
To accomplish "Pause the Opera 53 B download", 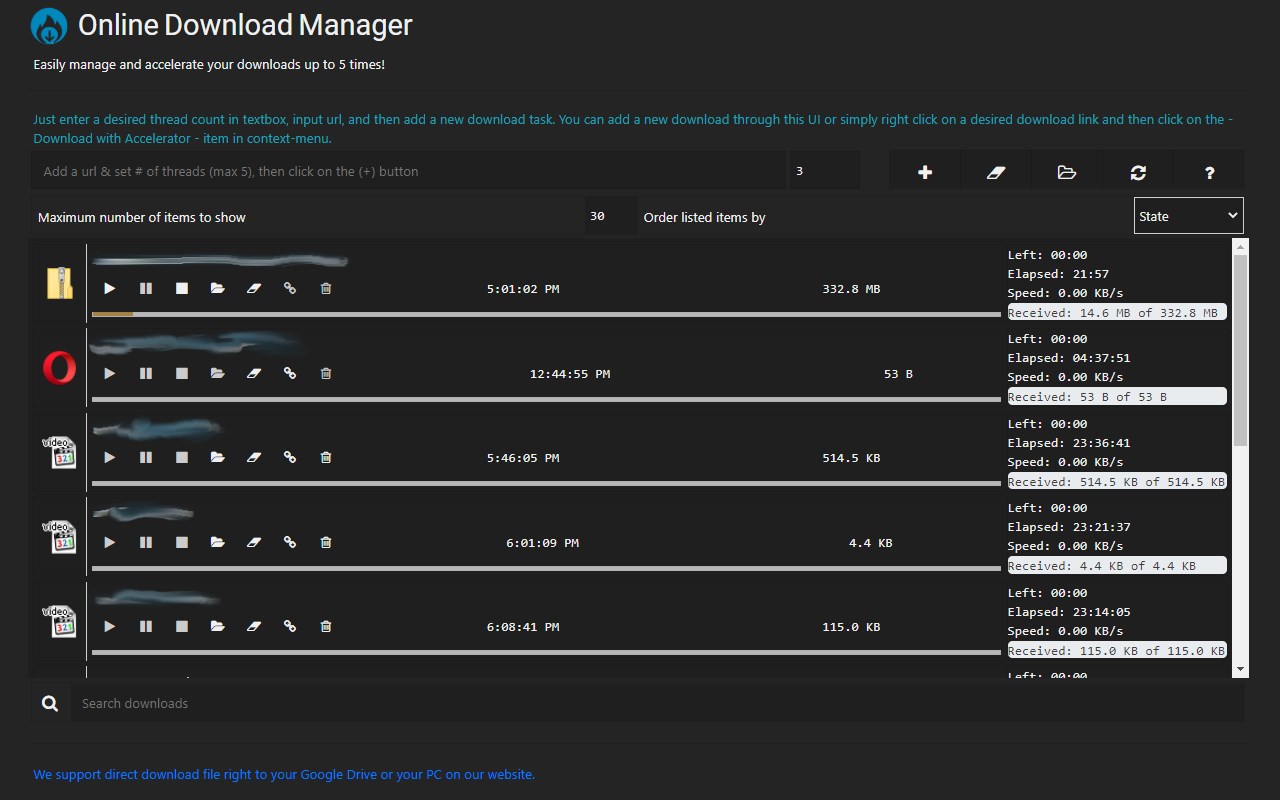I will 146,374.
